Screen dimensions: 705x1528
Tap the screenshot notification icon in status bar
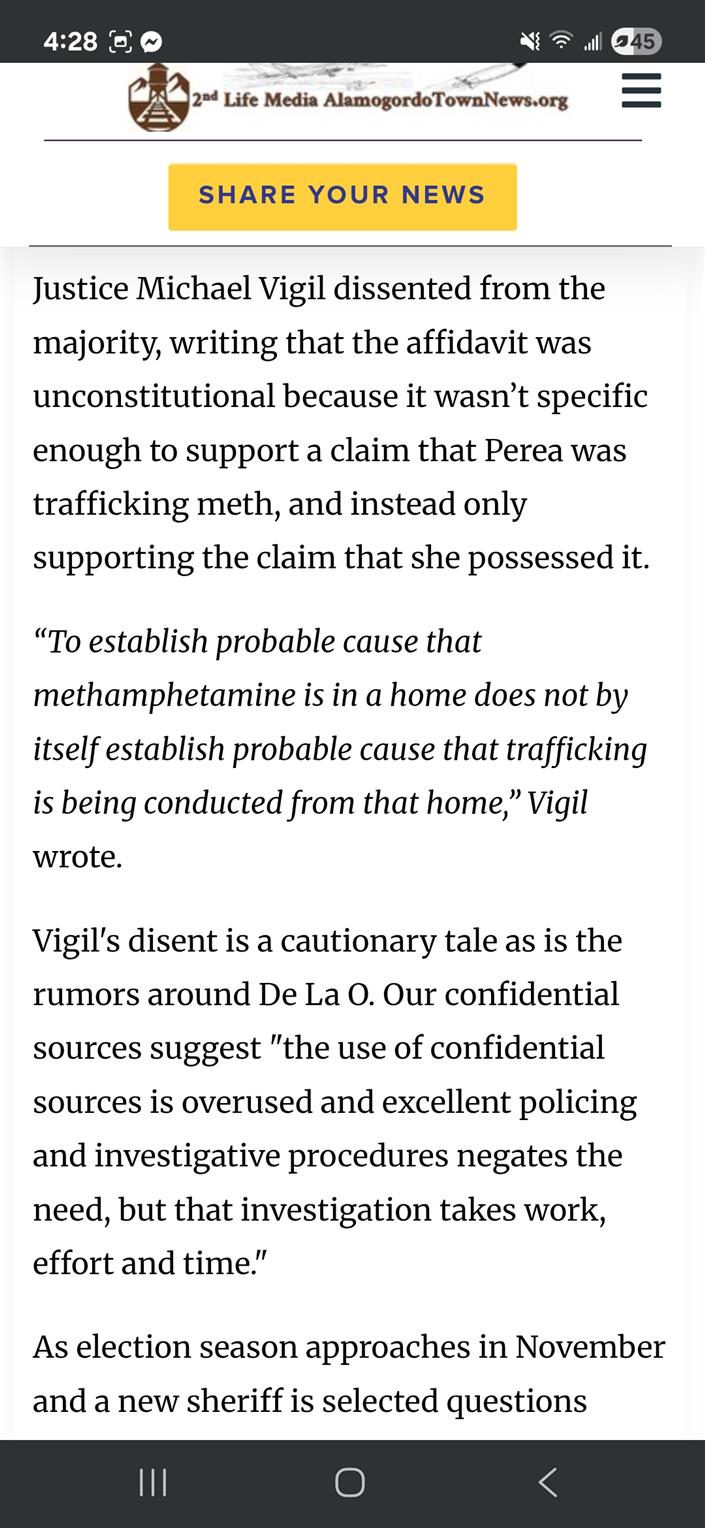(x=120, y=42)
